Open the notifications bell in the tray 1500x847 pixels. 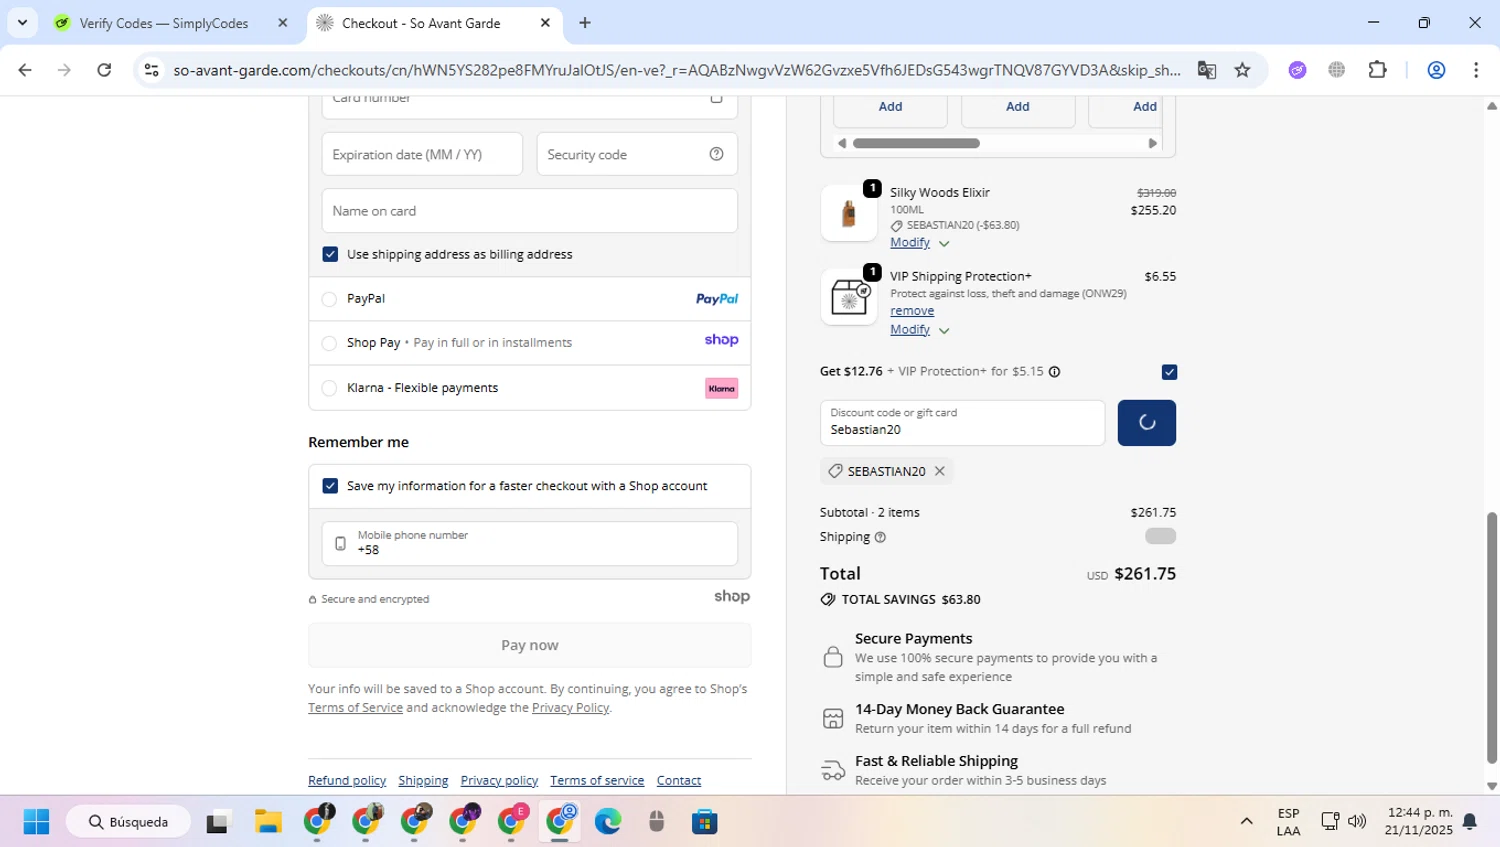(x=1470, y=821)
